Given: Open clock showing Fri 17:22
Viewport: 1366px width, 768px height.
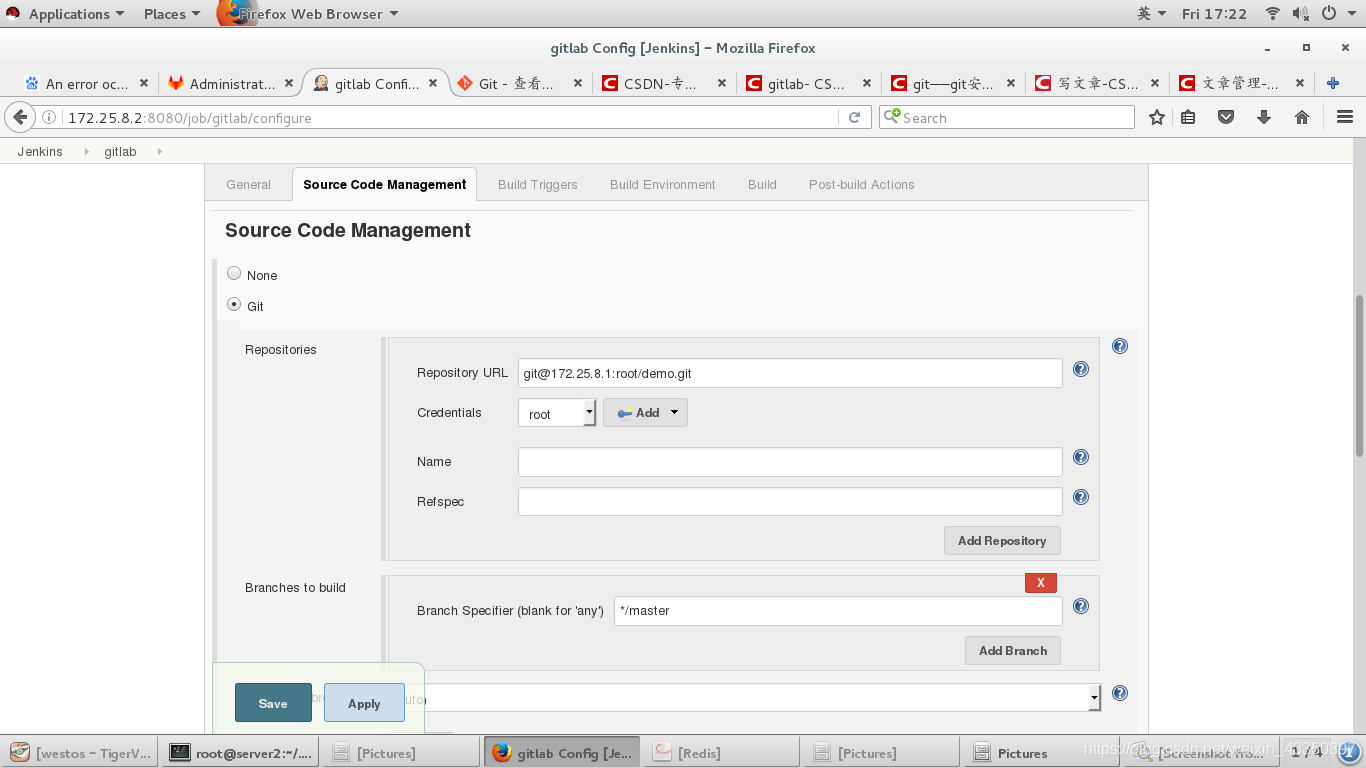Looking at the screenshot, I should (x=1214, y=14).
